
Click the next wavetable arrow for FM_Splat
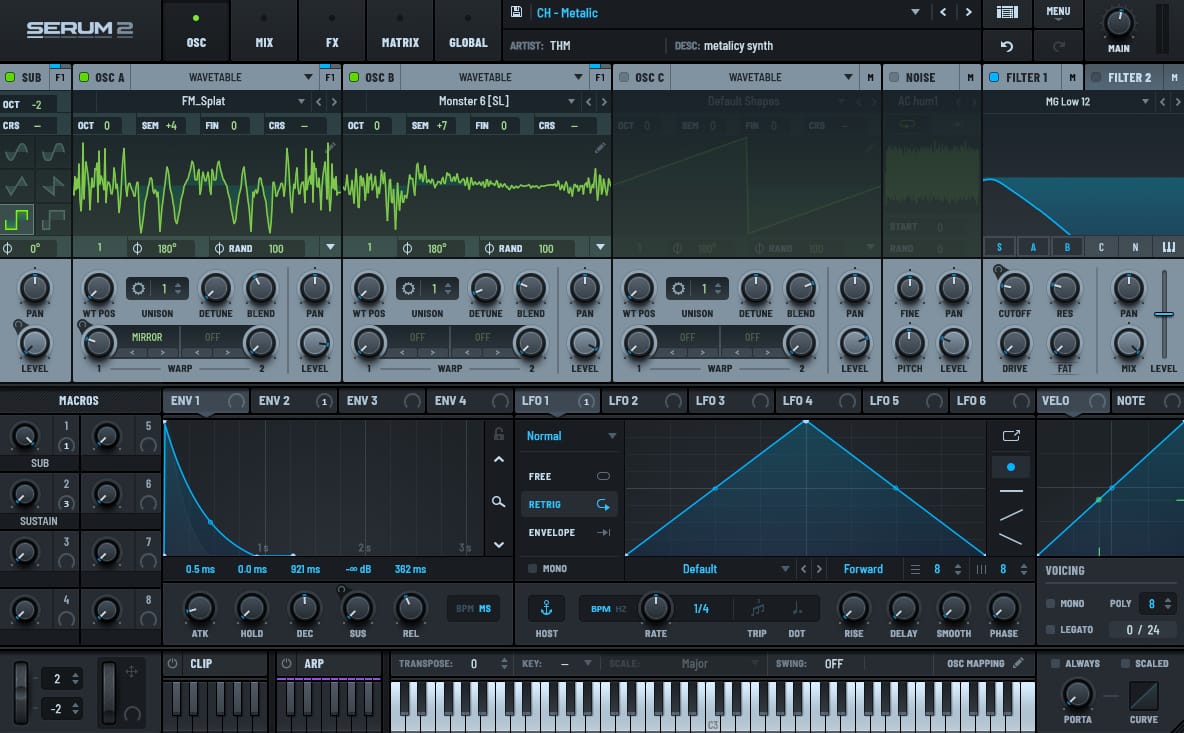point(335,101)
